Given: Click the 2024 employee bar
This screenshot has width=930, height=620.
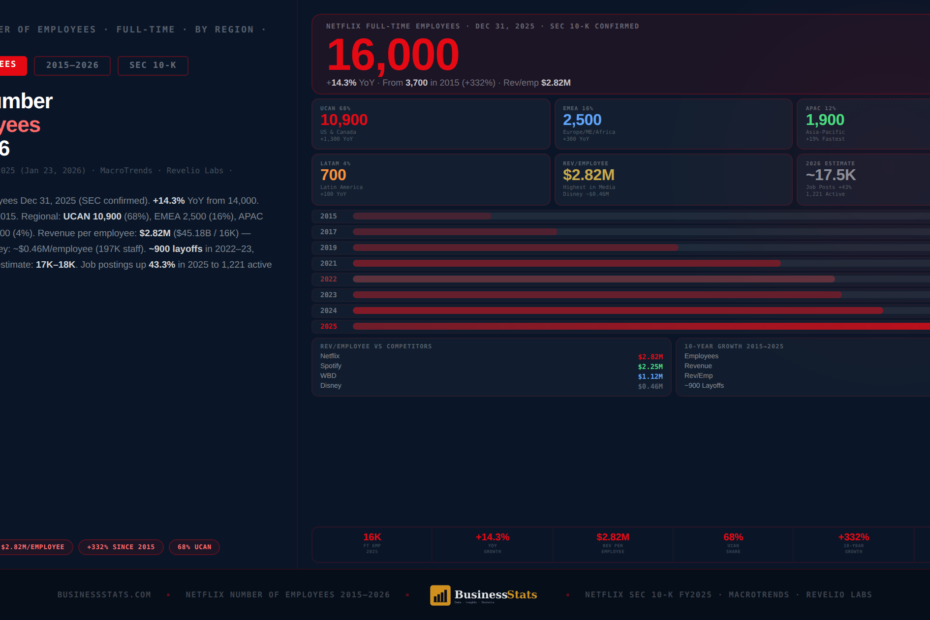Looking at the screenshot, I should tap(618, 310).
